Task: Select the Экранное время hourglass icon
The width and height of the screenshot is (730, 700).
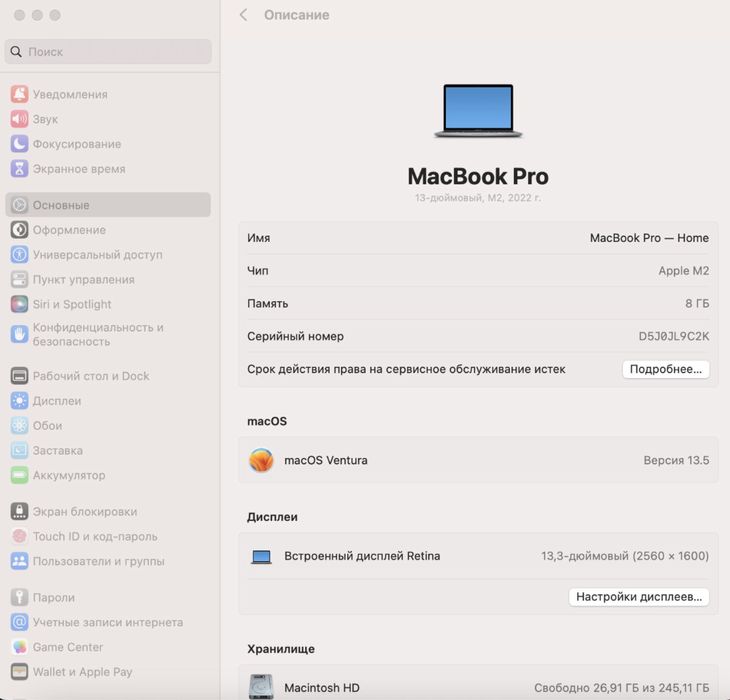Action: [19, 168]
